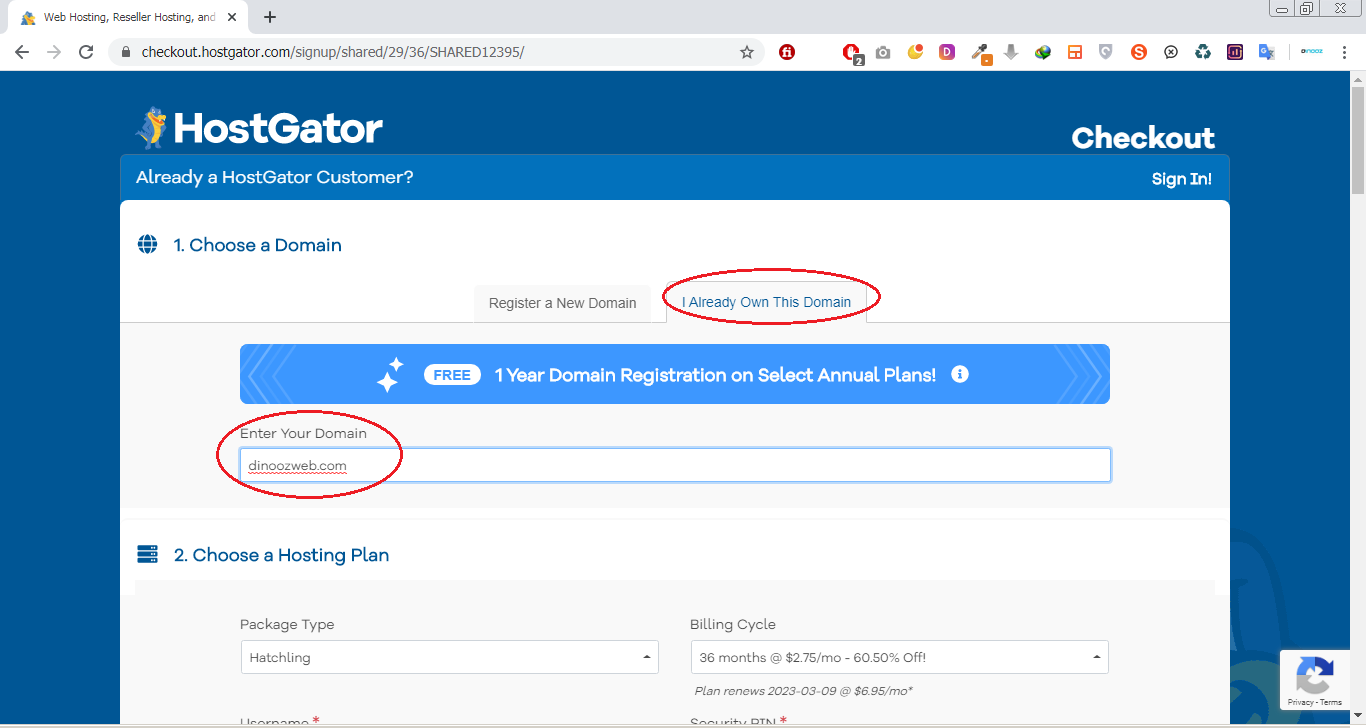Click the info icon on FREE domain banner

tap(960, 374)
